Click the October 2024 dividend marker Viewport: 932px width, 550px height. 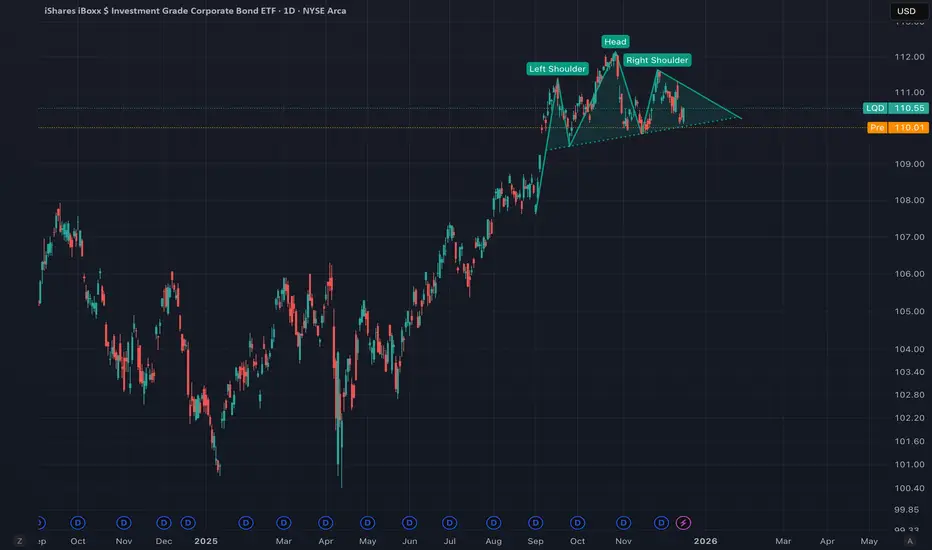[x=78, y=523]
